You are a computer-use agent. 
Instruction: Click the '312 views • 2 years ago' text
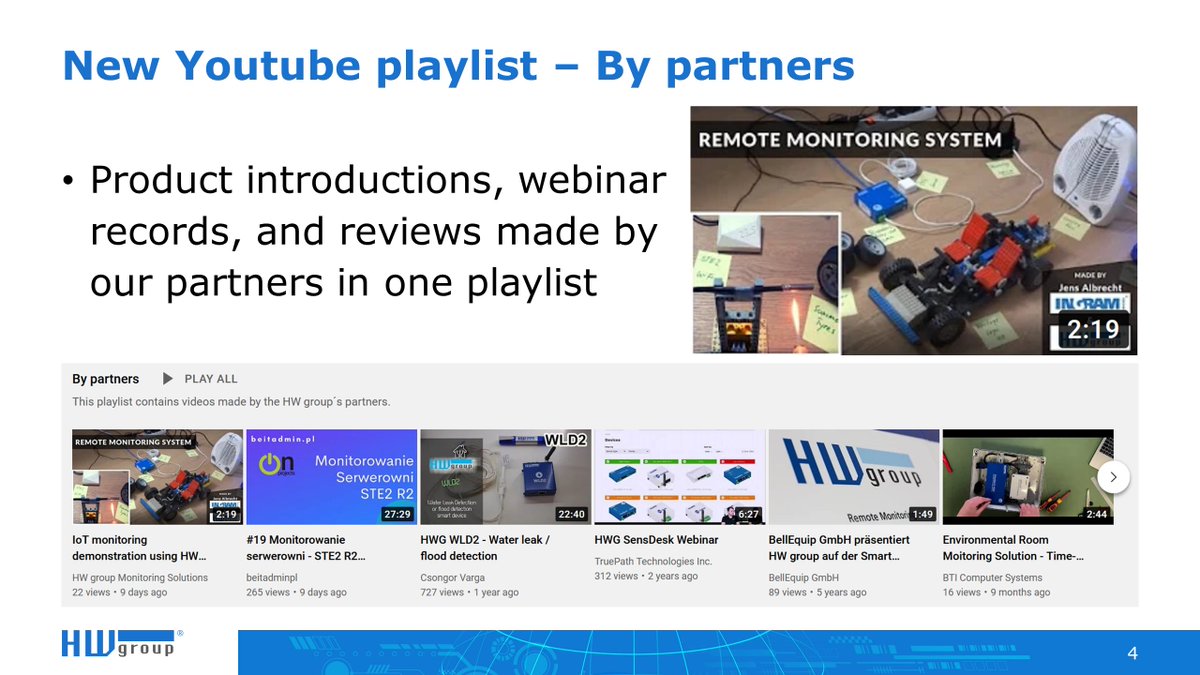(646, 576)
